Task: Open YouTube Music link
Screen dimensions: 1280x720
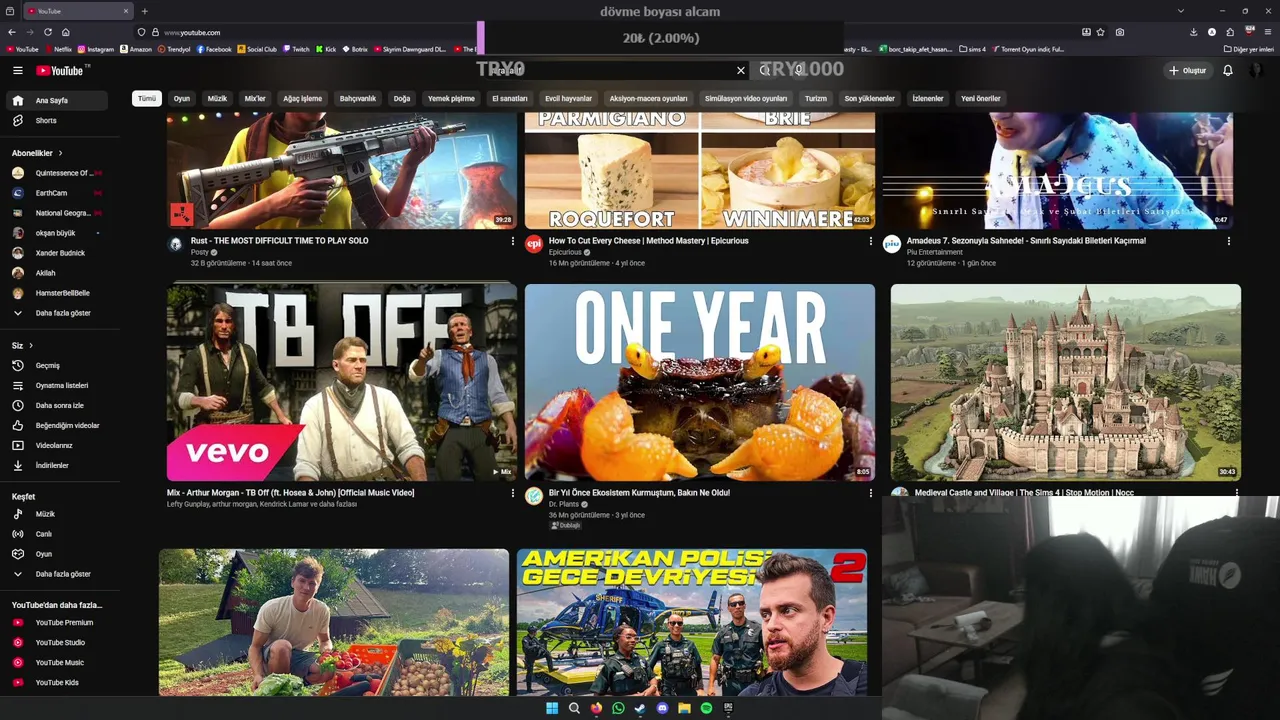Action: (x=56, y=662)
